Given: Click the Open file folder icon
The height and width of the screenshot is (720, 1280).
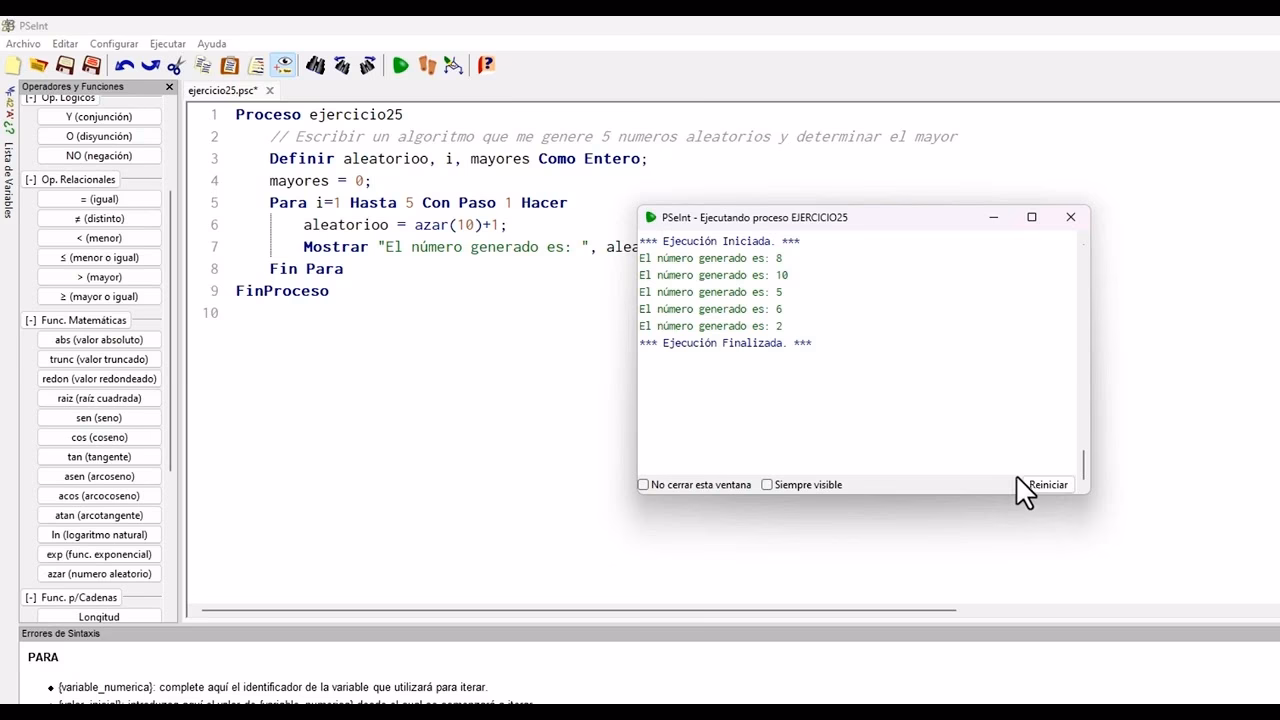Looking at the screenshot, I should click(x=38, y=66).
